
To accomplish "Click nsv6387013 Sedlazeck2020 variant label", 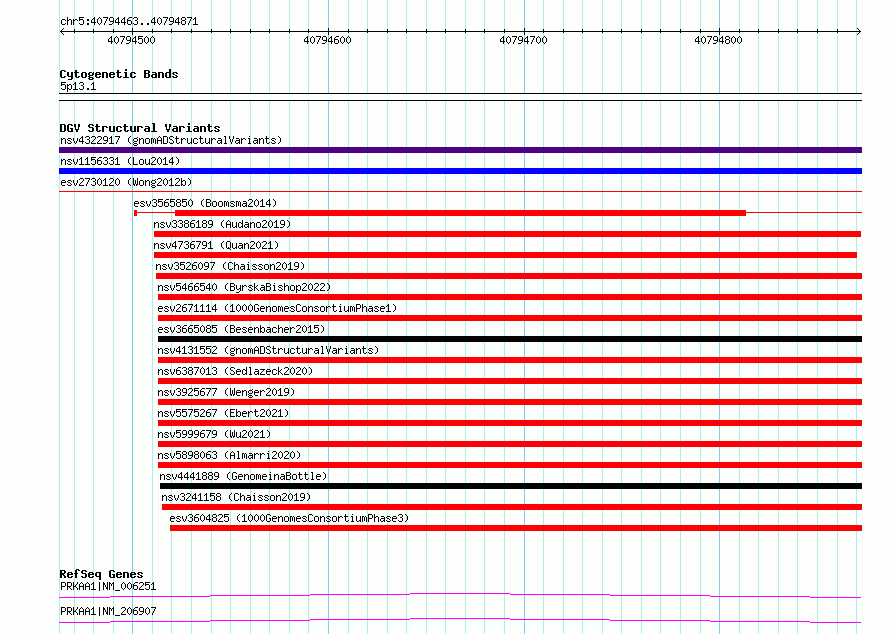I will pos(235,371).
